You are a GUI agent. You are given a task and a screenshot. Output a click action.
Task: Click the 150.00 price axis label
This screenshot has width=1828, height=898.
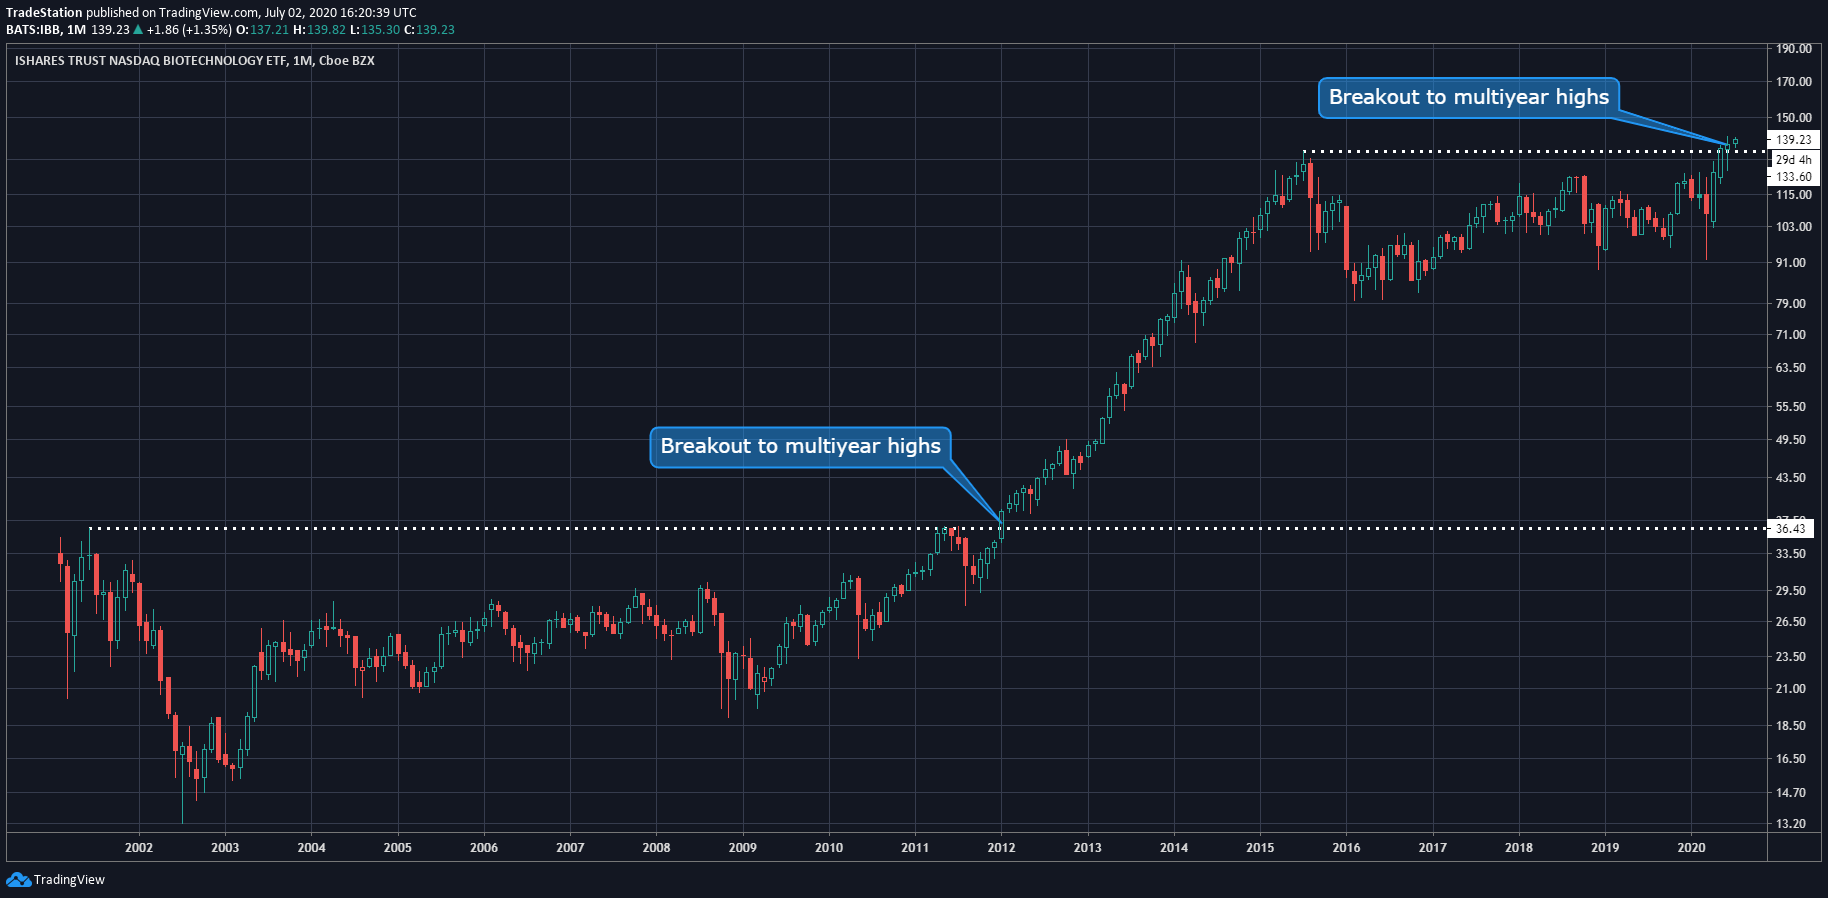[1794, 118]
